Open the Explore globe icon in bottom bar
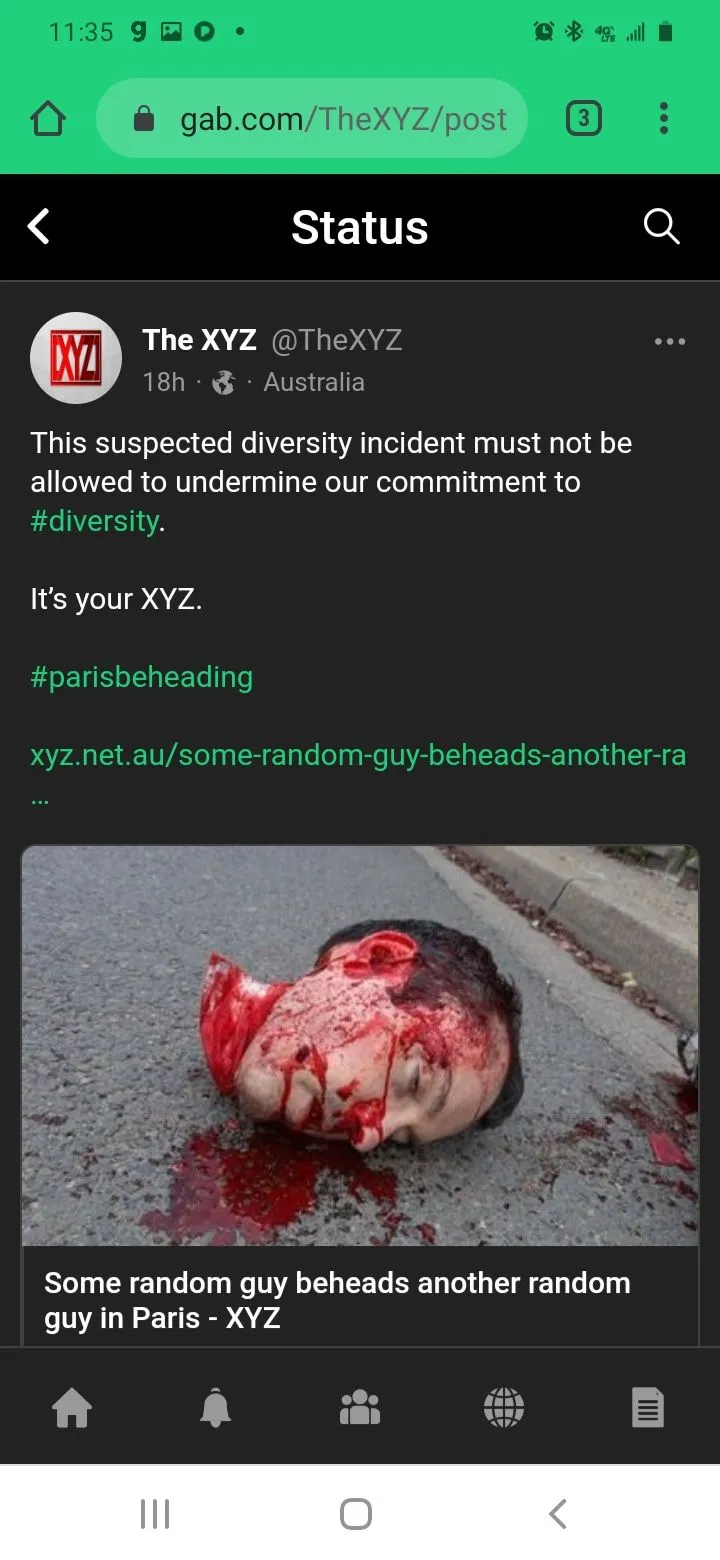The height and width of the screenshot is (1560, 720). [x=504, y=1408]
